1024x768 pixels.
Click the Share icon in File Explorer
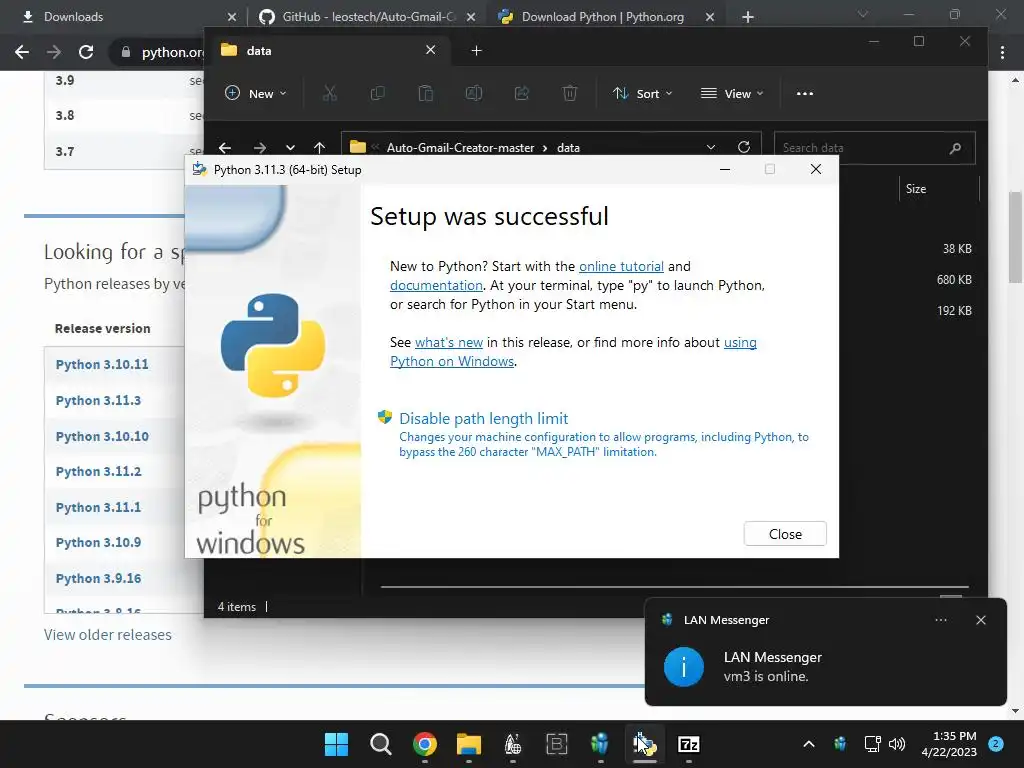(521, 93)
